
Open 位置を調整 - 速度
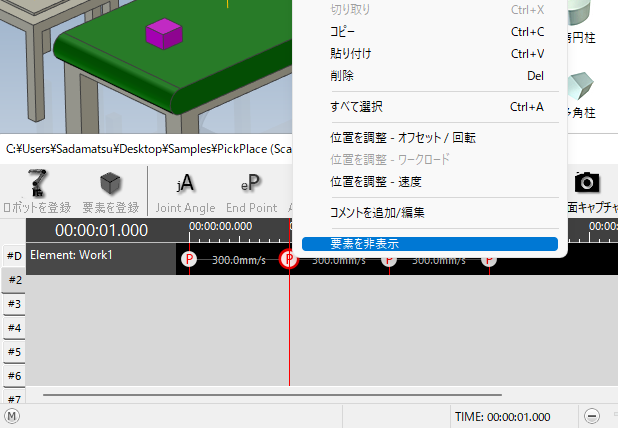(430, 182)
